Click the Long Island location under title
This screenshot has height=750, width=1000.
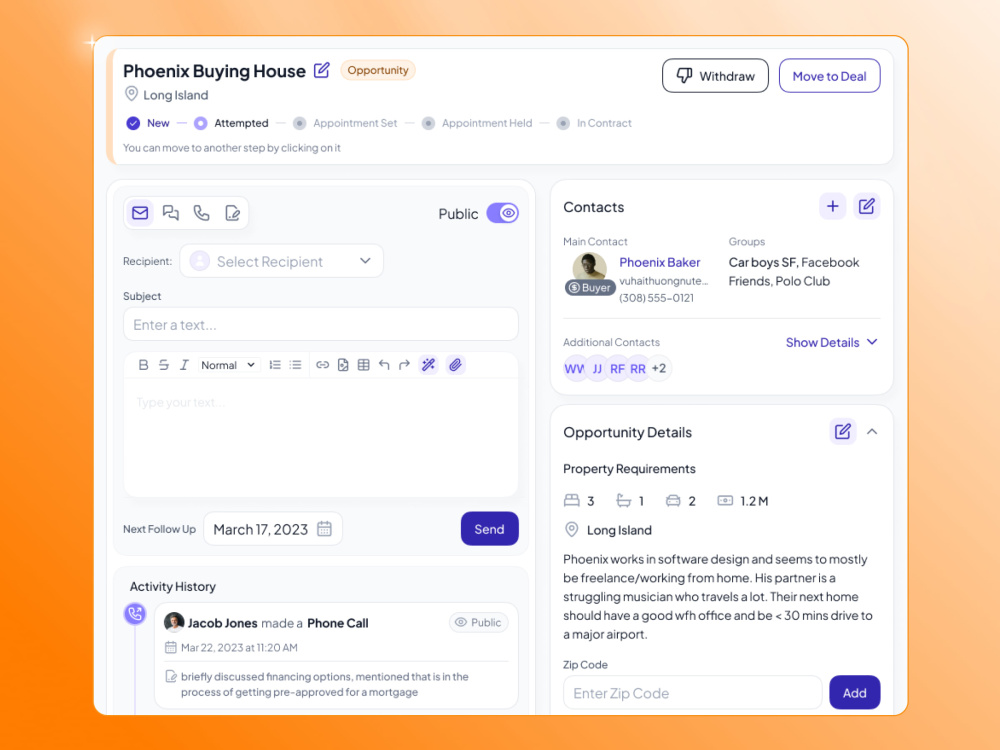[x=166, y=95]
